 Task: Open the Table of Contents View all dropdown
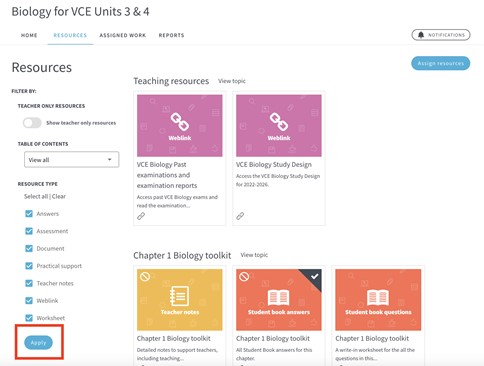coord(71,160)
